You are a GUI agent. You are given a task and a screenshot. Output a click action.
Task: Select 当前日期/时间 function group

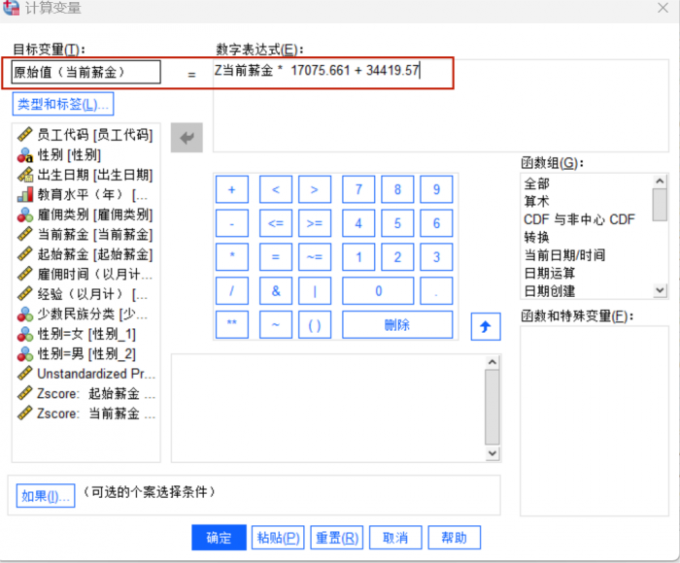tap(565, 255)
